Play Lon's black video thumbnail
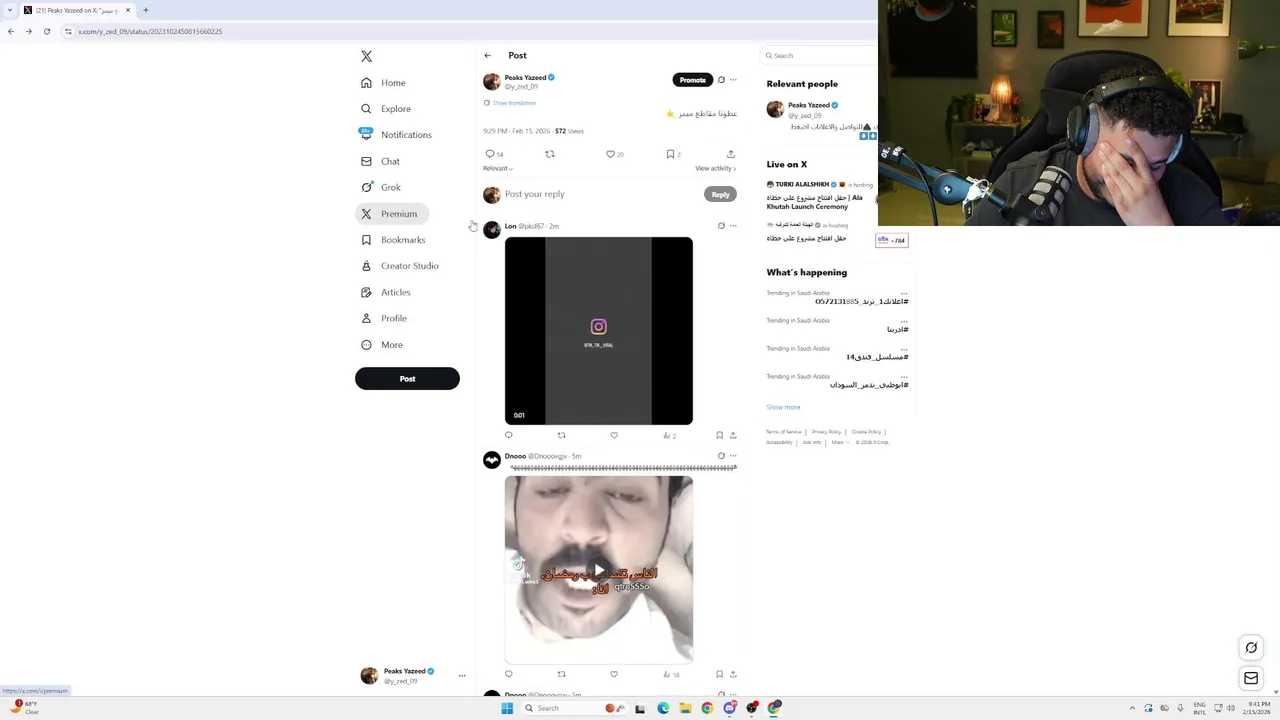Screen dimensions: 1280x720 pyautogui.click(x=598, y=331)
